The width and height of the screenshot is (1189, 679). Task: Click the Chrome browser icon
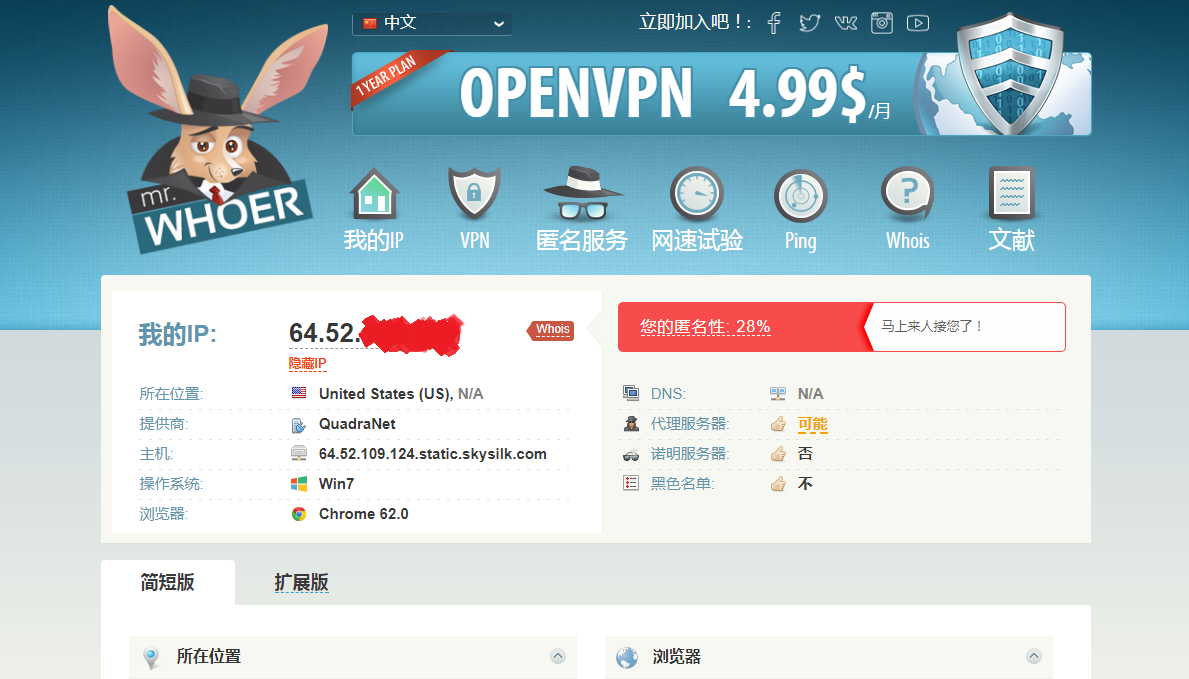tap(299, 514)
